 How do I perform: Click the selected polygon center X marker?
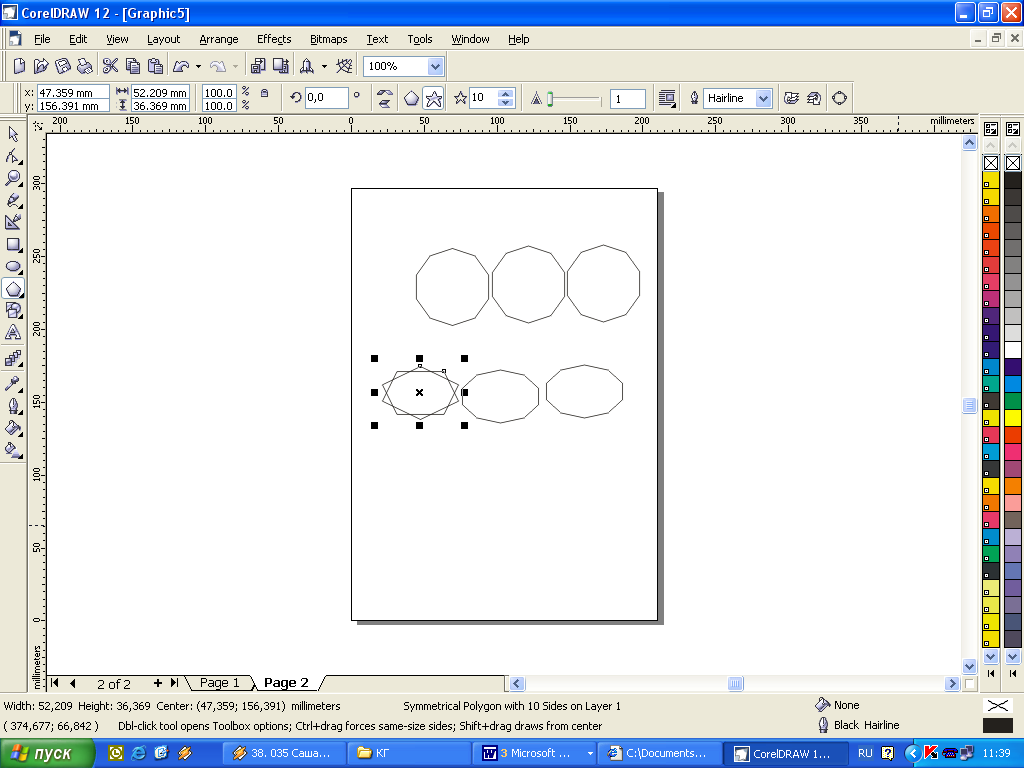coord(419,392)
